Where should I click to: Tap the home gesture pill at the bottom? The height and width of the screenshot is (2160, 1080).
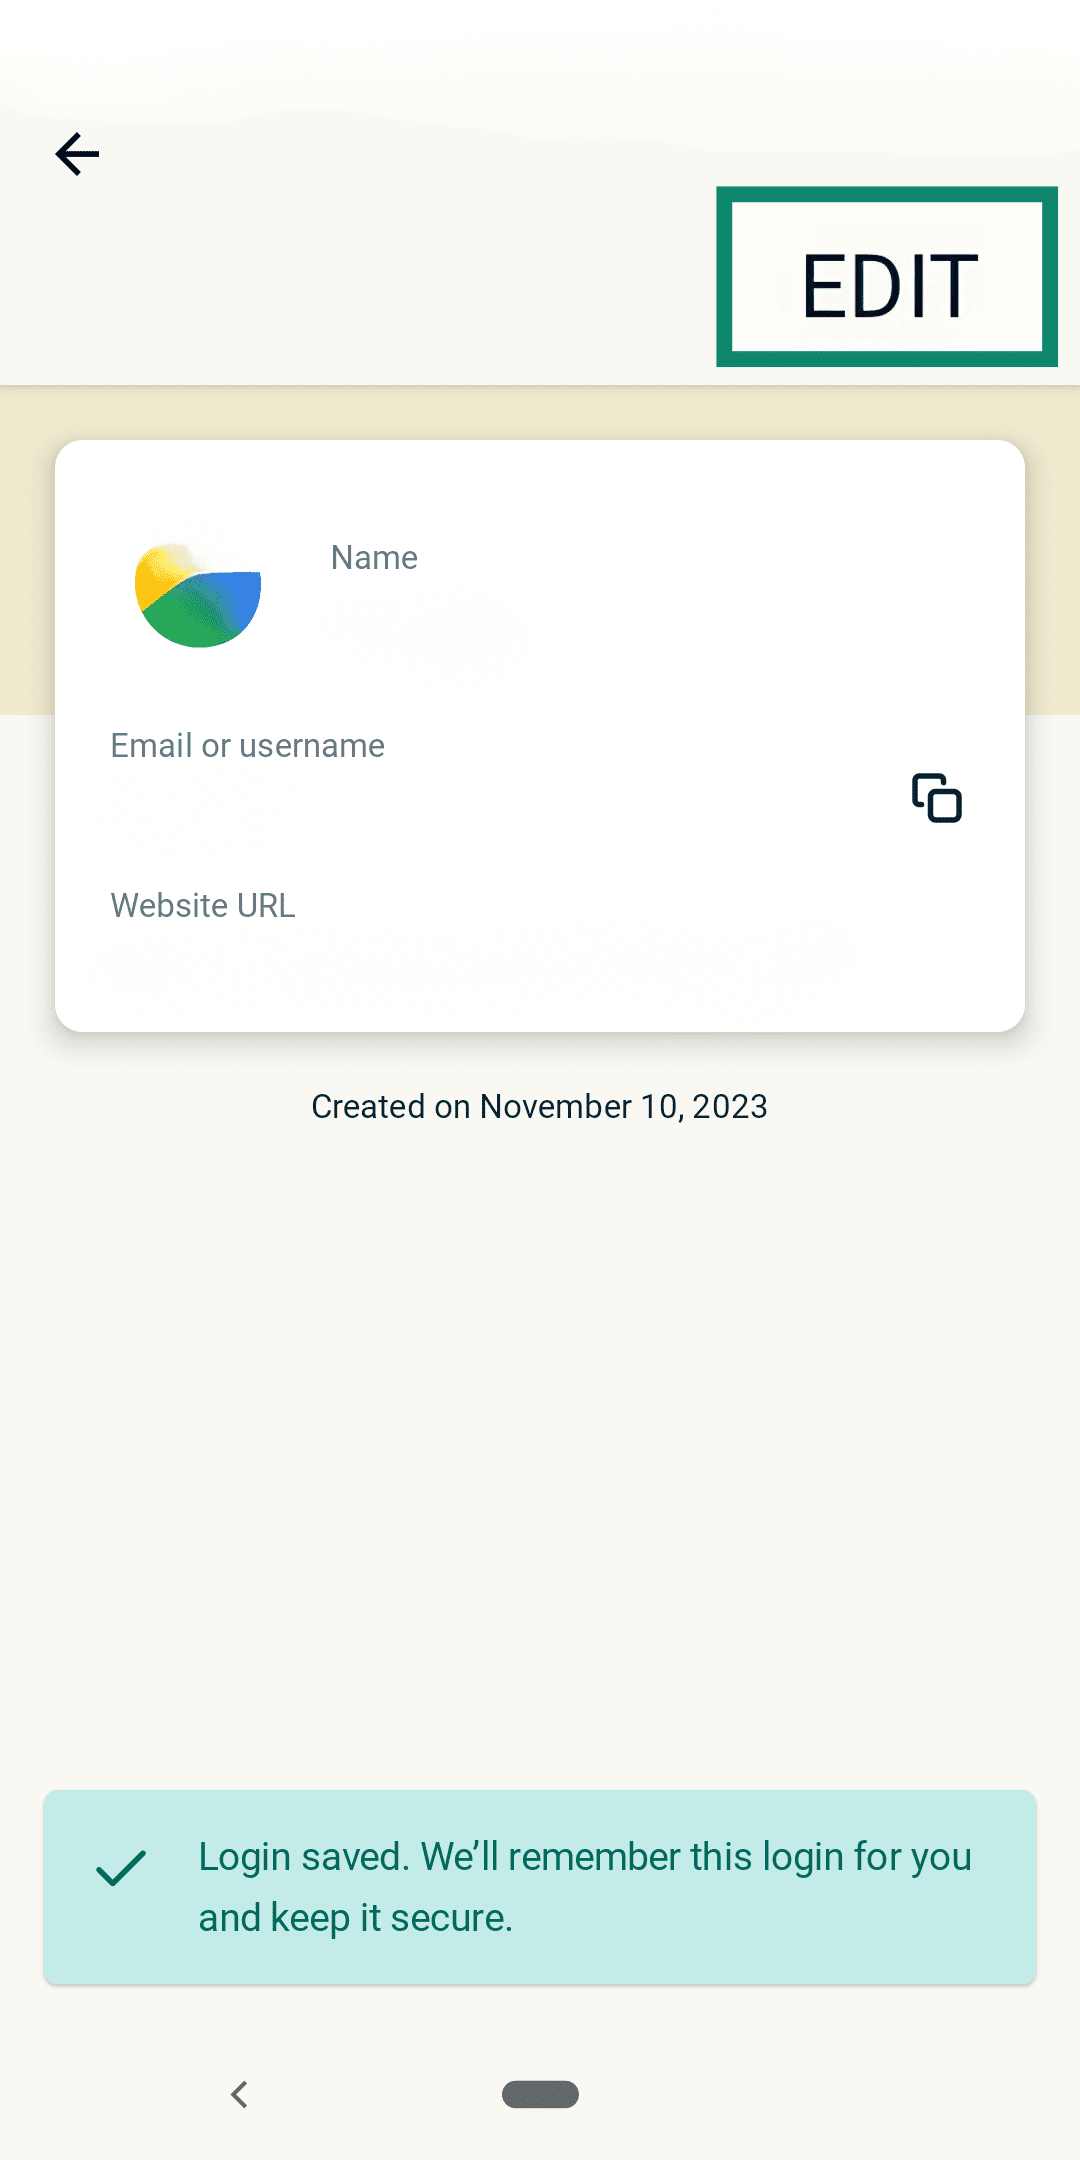tap(540, 2095)
